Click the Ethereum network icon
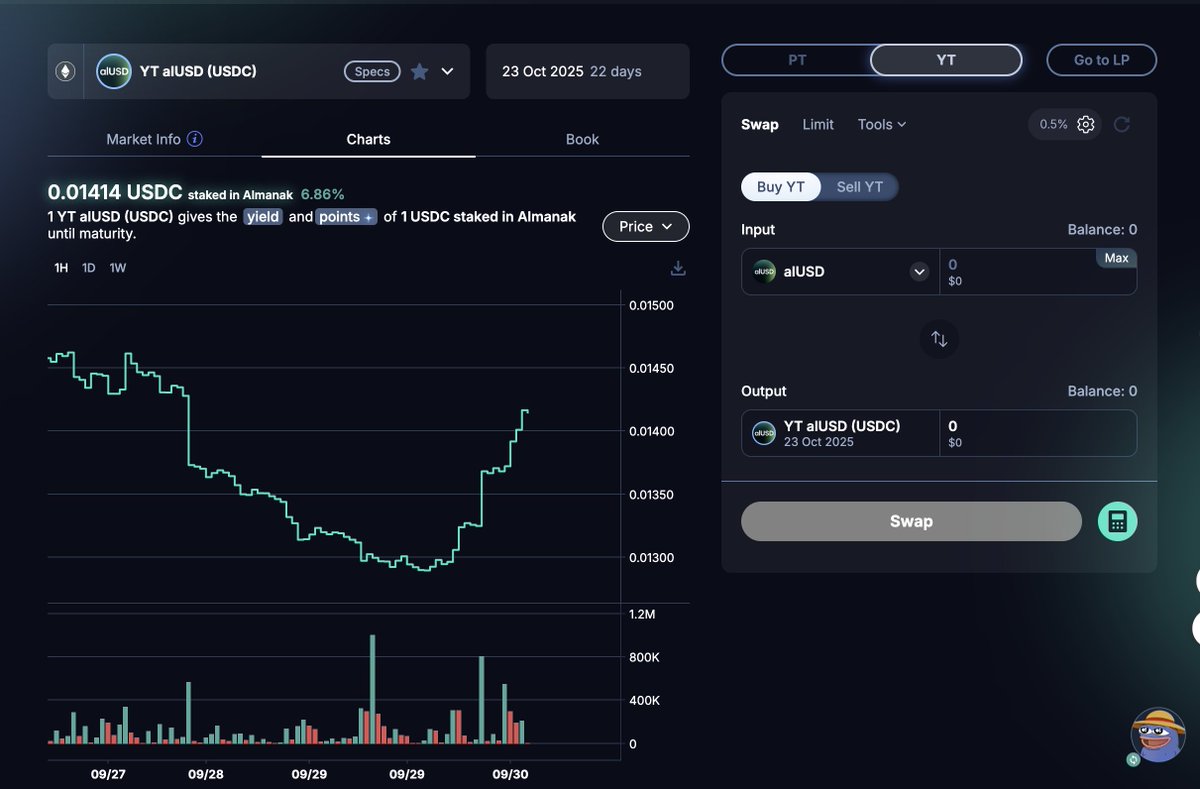Screen dimensions: 1200x789 (x=66, y=71)
